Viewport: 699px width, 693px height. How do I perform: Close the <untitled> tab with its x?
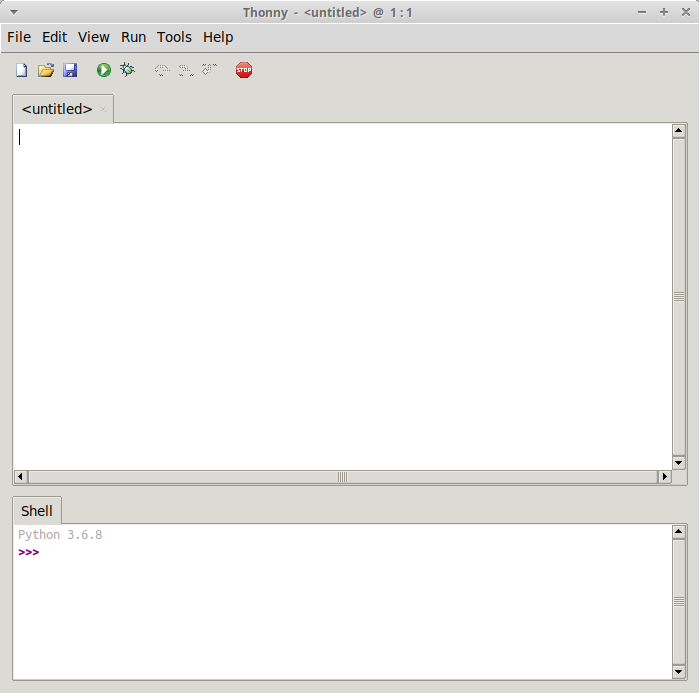[x=103, y=109]
